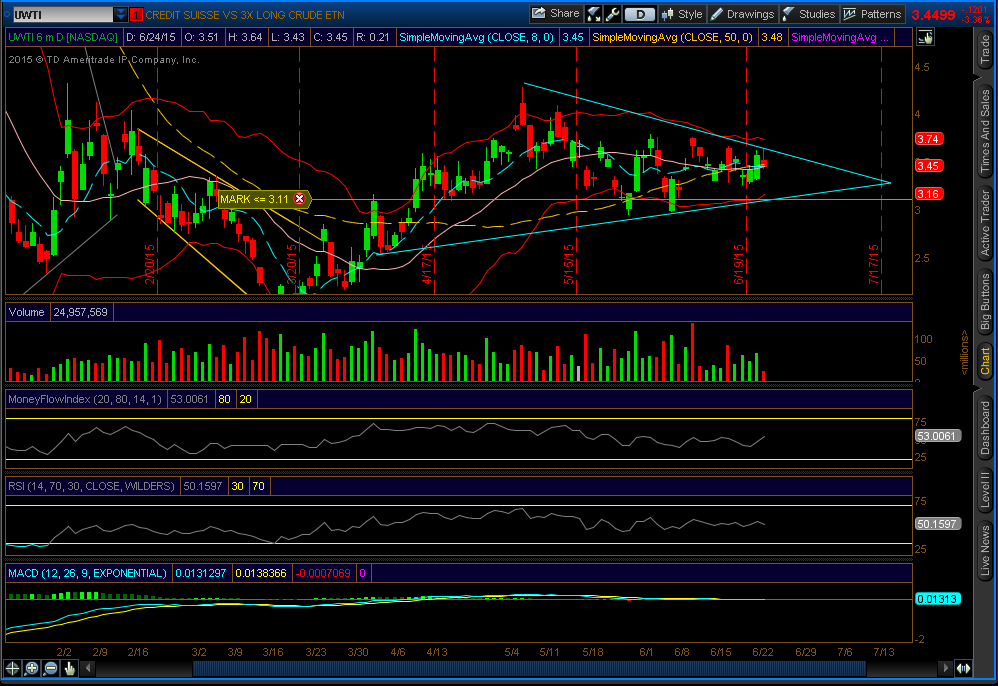
Task: Open the D timeframe selector
Action: pos(640,14)
